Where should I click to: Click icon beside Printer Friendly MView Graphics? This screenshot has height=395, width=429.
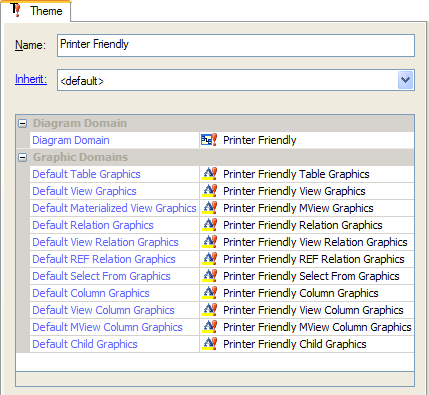[x=210, y=208]
